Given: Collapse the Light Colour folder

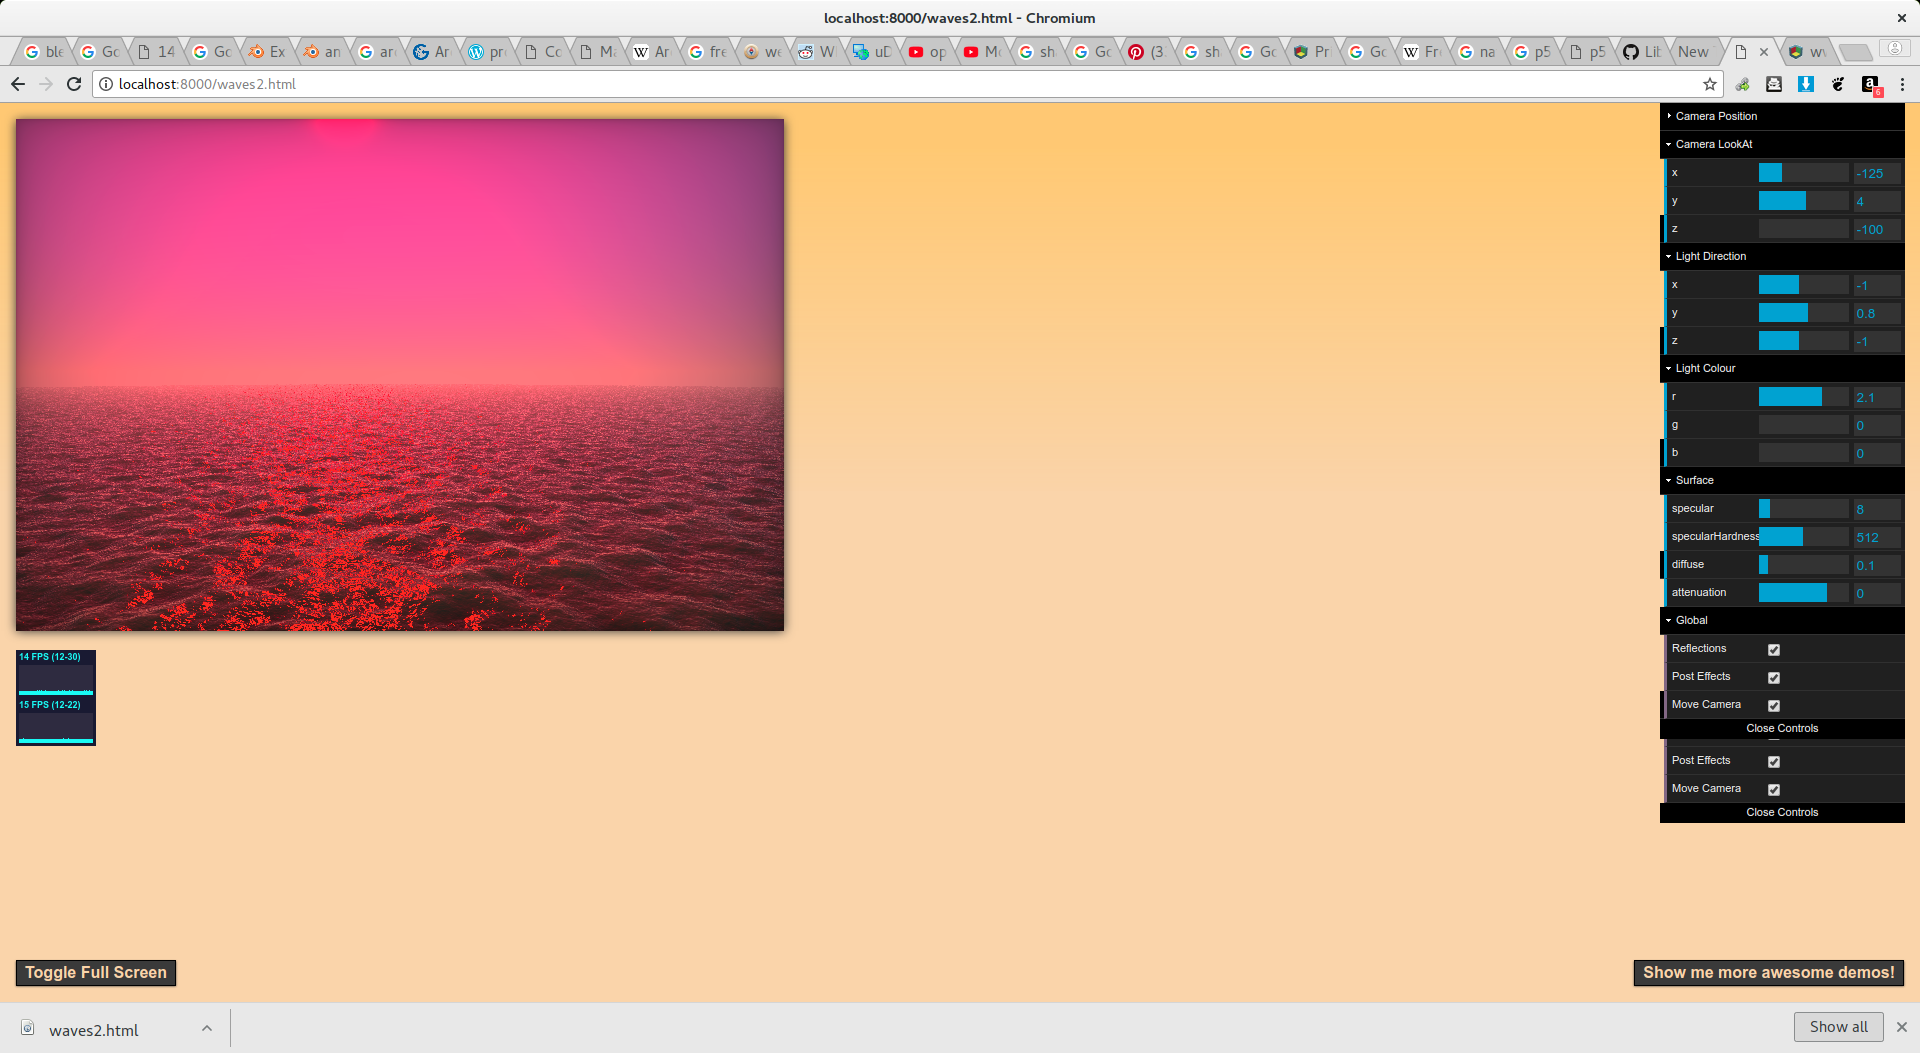Looking at the screenshot, I should click(1782, 368).
